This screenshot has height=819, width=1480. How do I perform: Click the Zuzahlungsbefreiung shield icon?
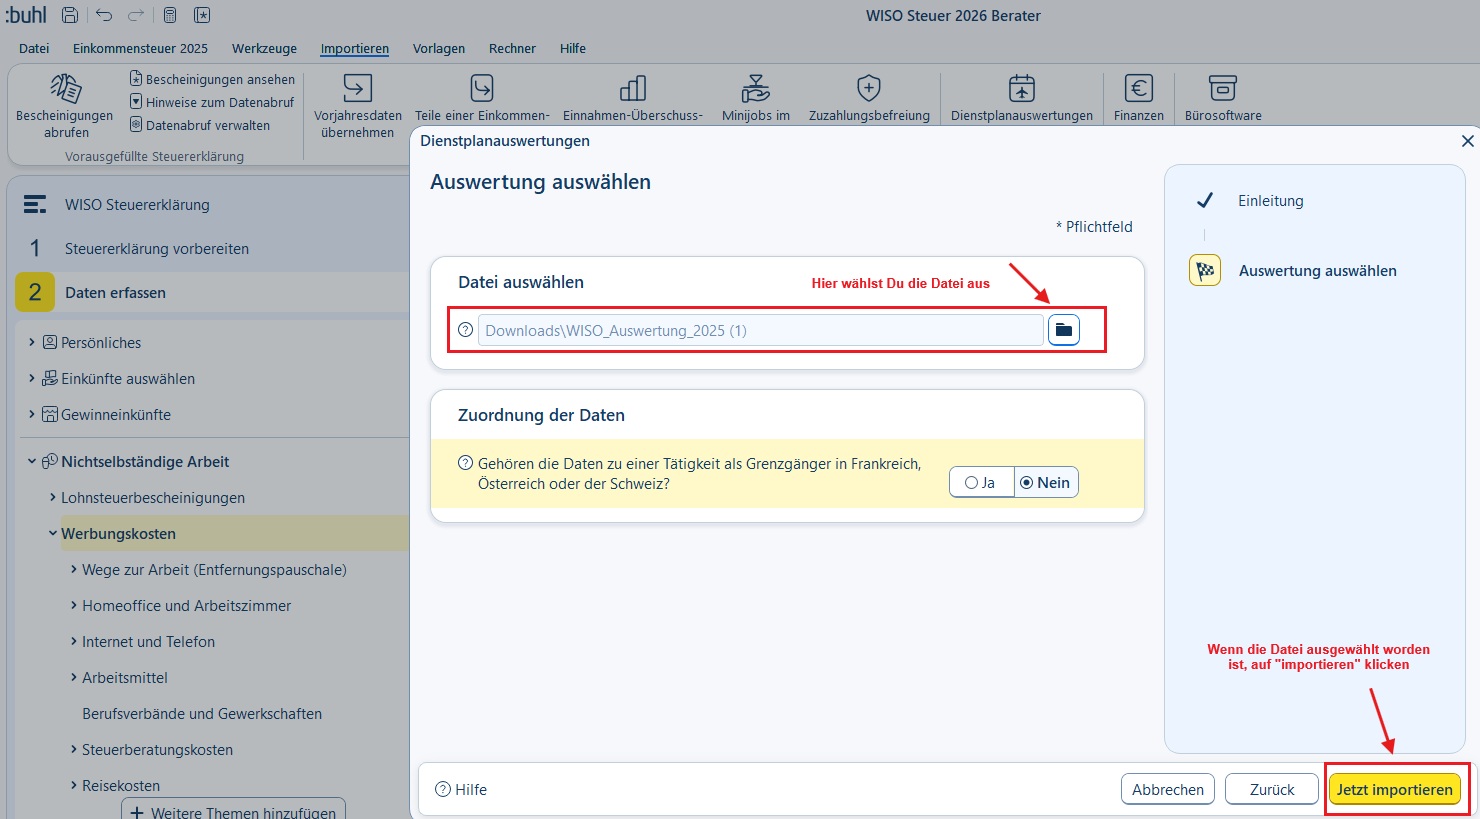pyautogui.click(x=869, y=88)
